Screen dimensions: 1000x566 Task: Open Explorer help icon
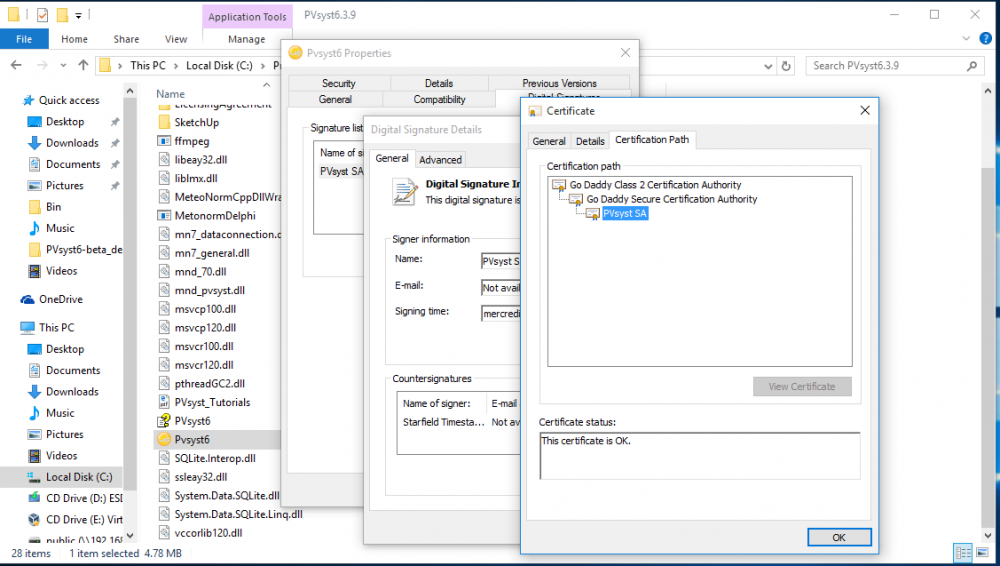[x=985, y=39]
